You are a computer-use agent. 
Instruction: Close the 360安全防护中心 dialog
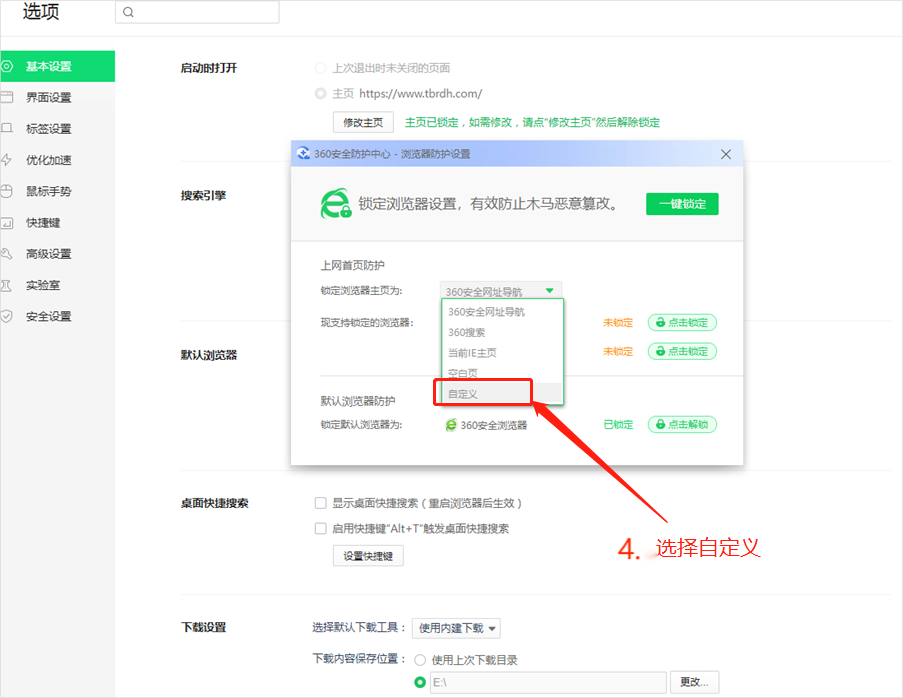click(726, 154)
